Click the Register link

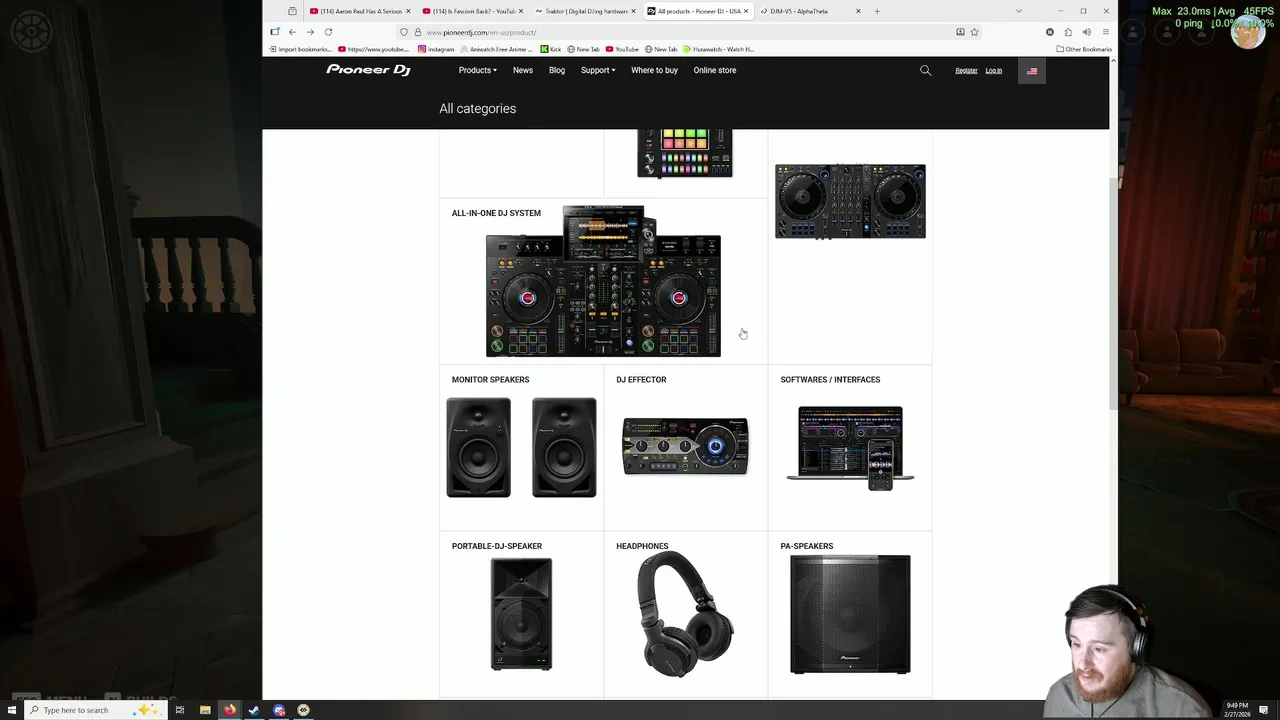point(966,71)
